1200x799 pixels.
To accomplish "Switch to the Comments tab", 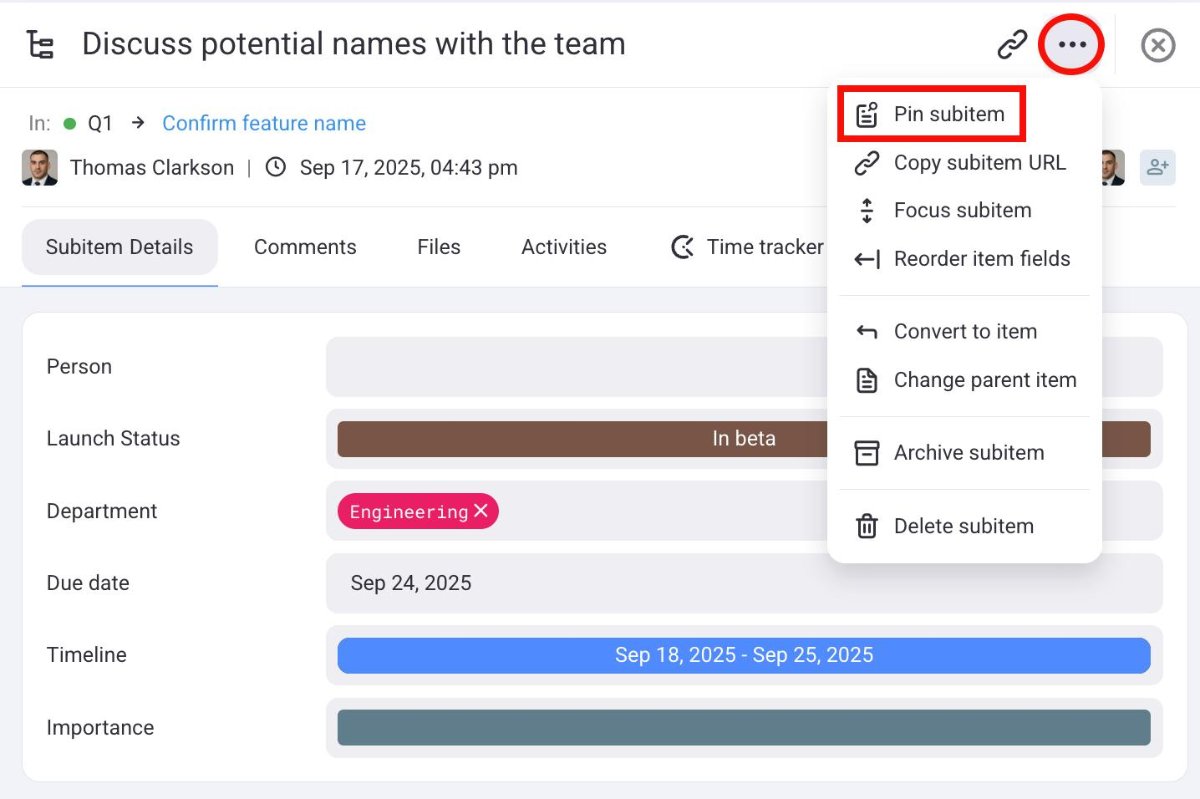I will 305,247.
